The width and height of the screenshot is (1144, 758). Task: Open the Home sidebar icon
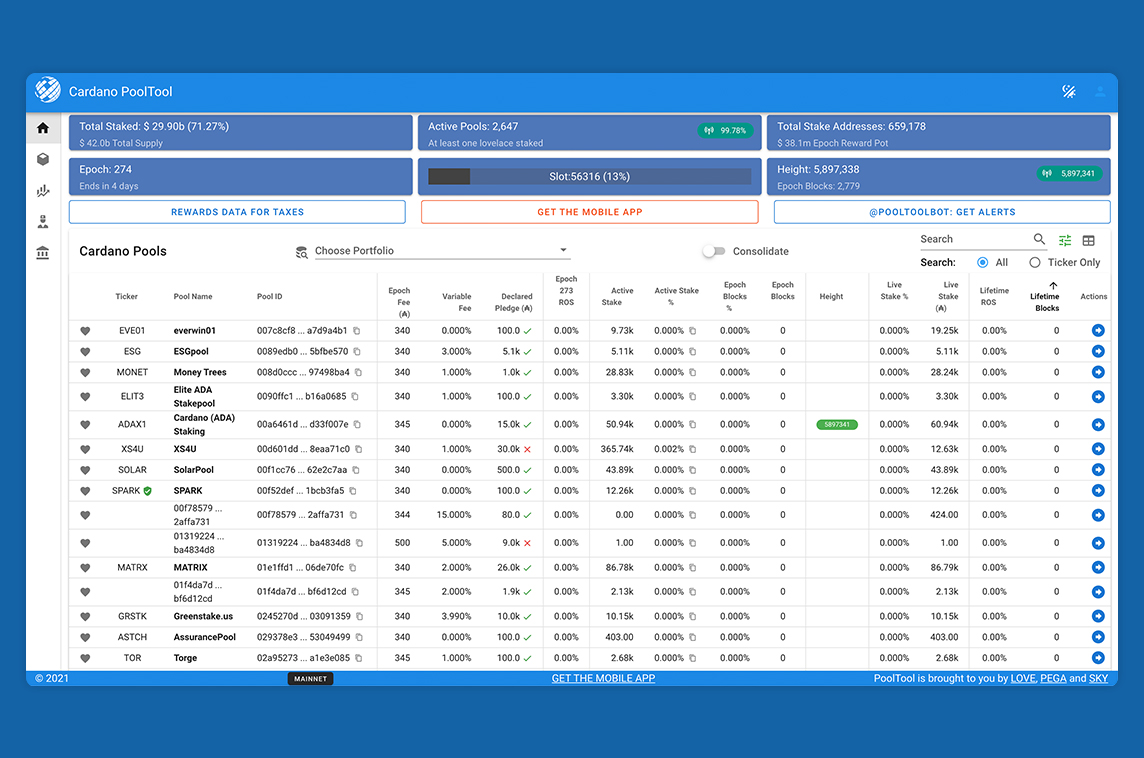(x=43, y=128)
